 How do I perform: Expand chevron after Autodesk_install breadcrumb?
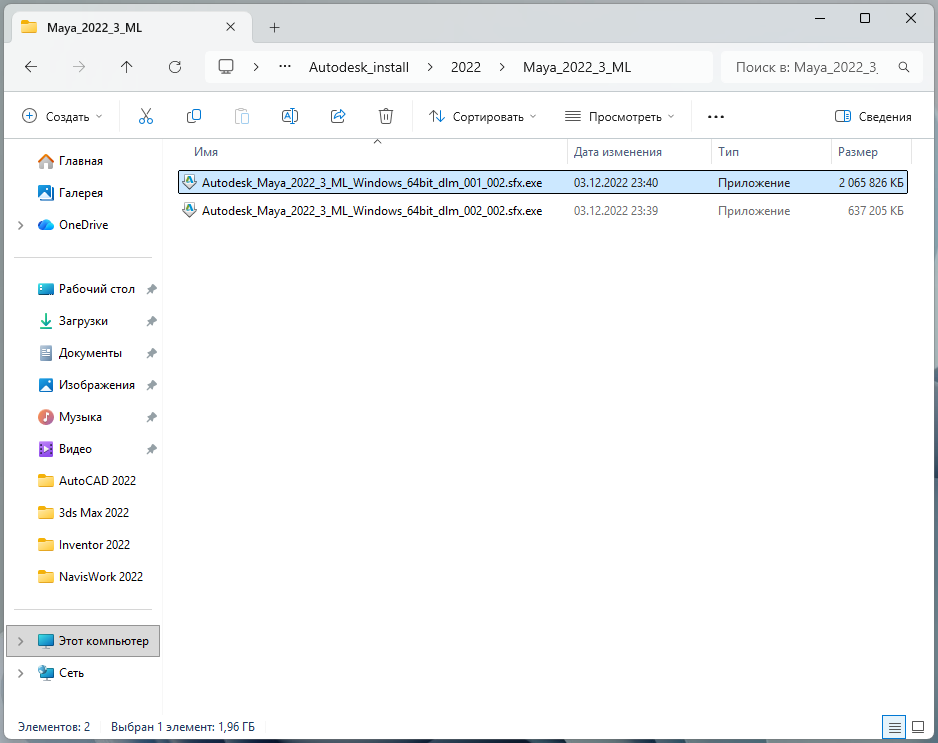point(430,67)
